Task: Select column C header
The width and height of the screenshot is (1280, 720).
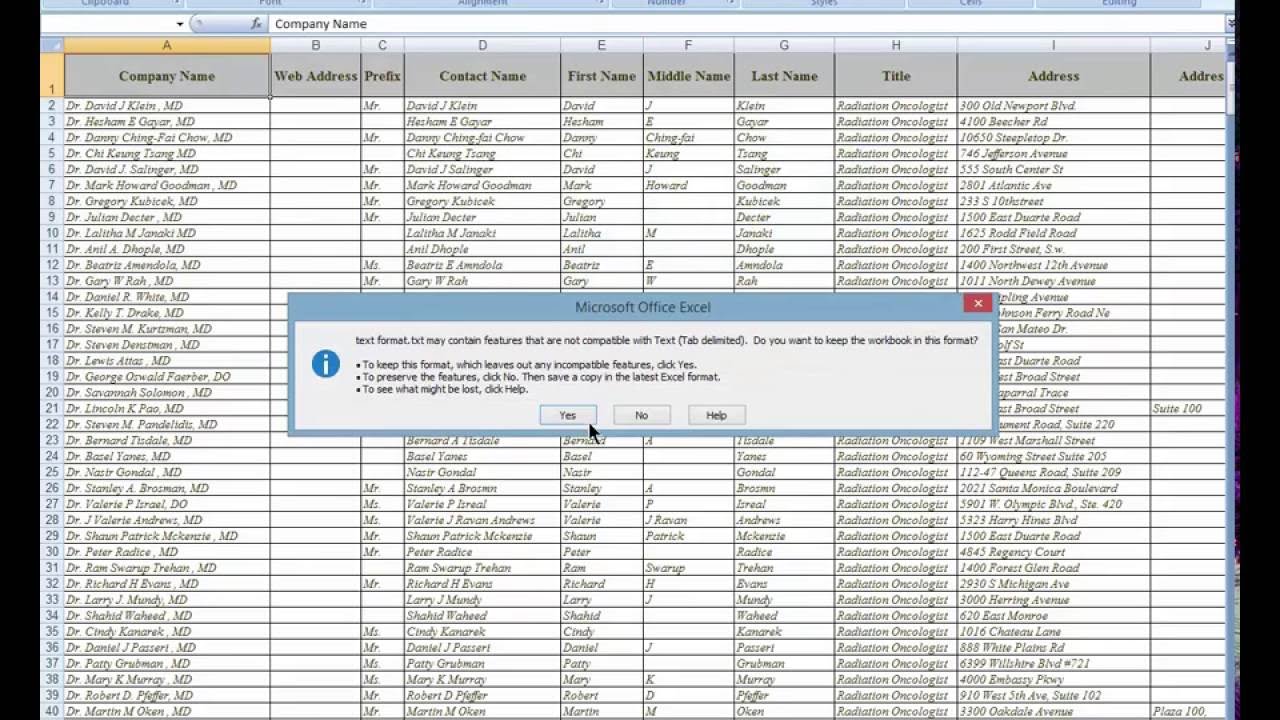Action: click(x=382, y=45)
